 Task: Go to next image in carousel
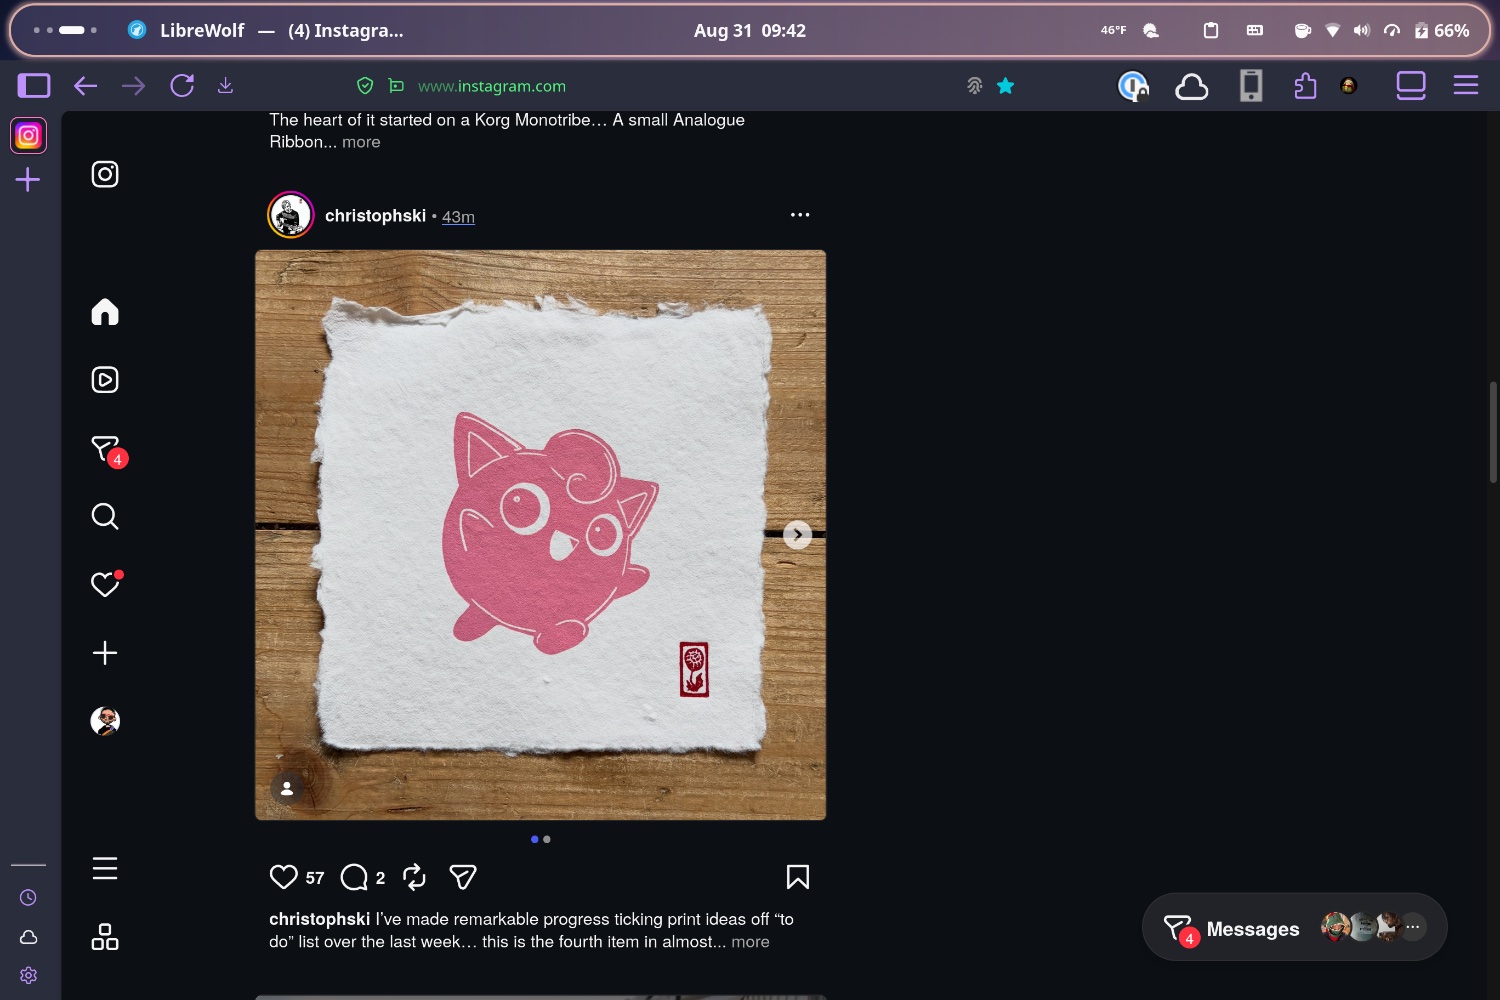(x=797, y=535)
